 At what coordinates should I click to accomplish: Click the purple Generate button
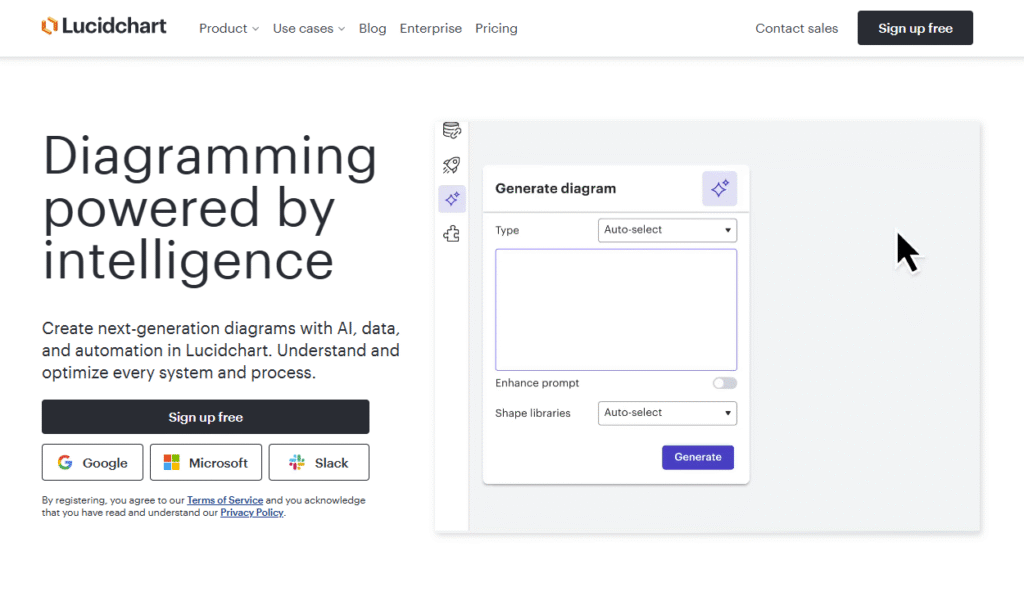coord(698,457)
